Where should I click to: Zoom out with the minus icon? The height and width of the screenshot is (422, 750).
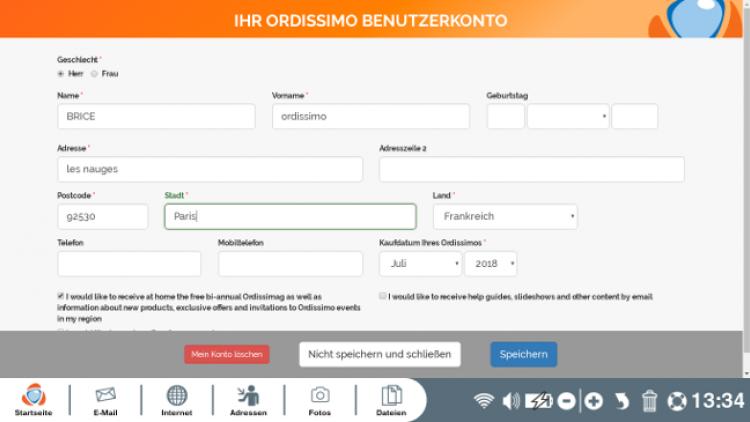click(566, 401)
